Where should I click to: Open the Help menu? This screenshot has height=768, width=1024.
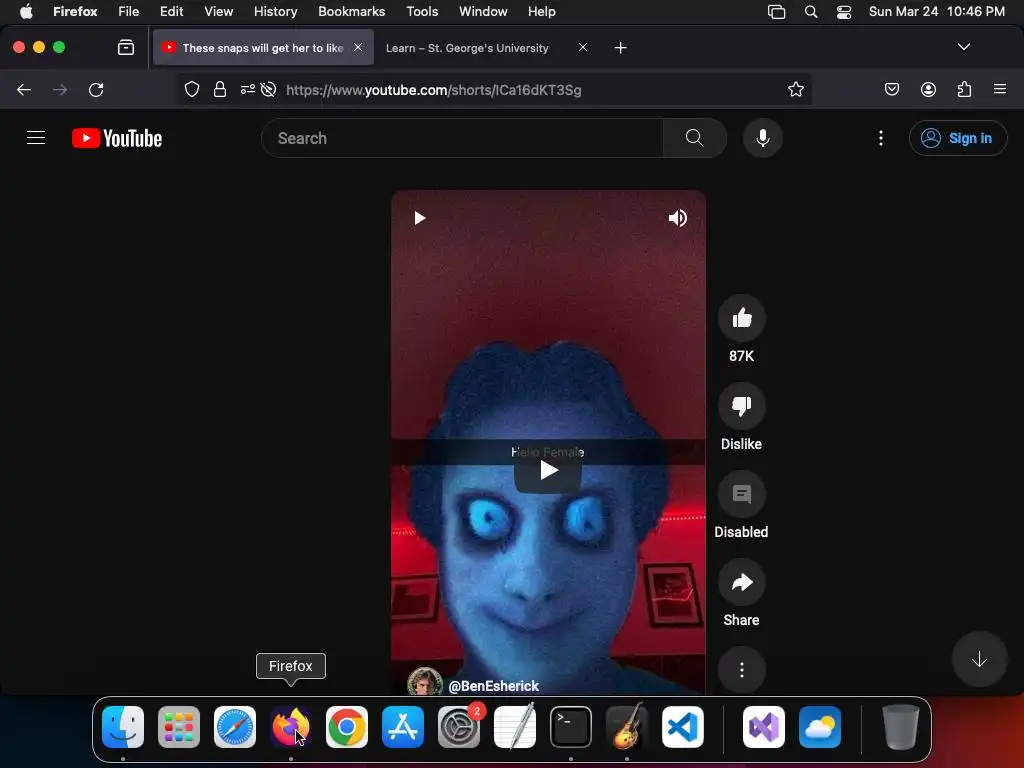coord(541,11)
